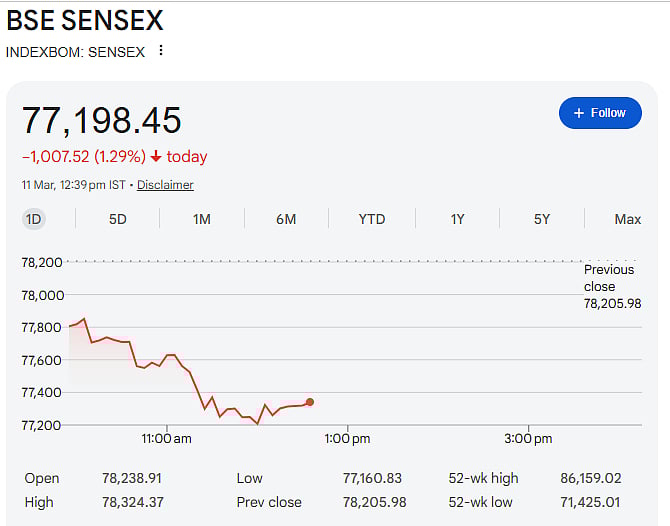Screen dimensions: 670x526
Task: Show the 6M chart range
Action: [x=286, y=219]
